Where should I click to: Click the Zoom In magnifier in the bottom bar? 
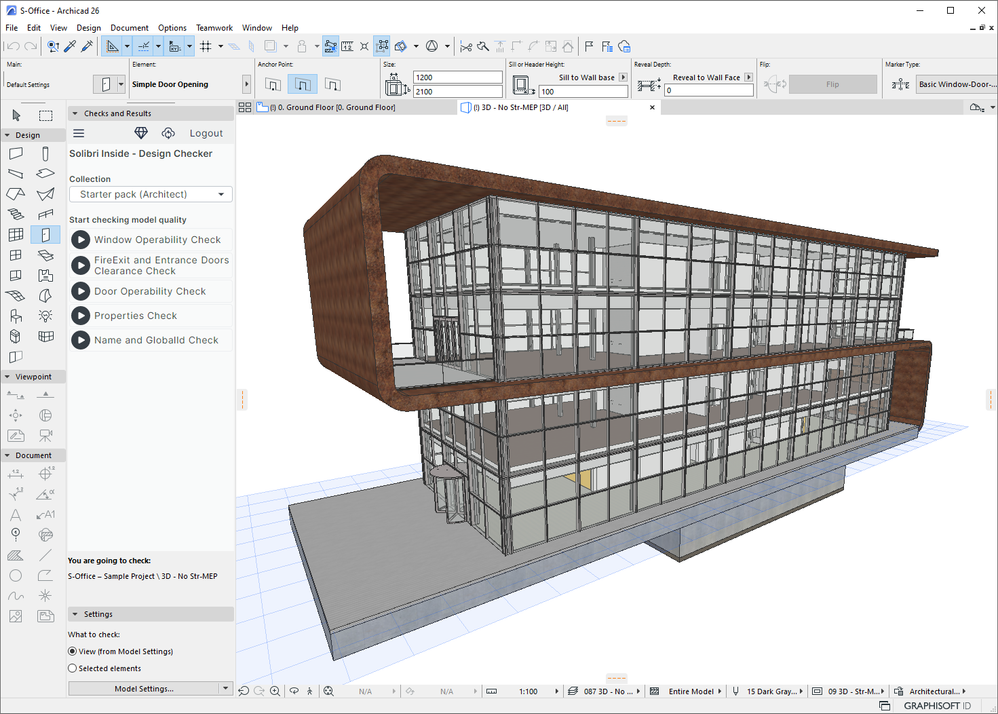click(x=275, y=691)
